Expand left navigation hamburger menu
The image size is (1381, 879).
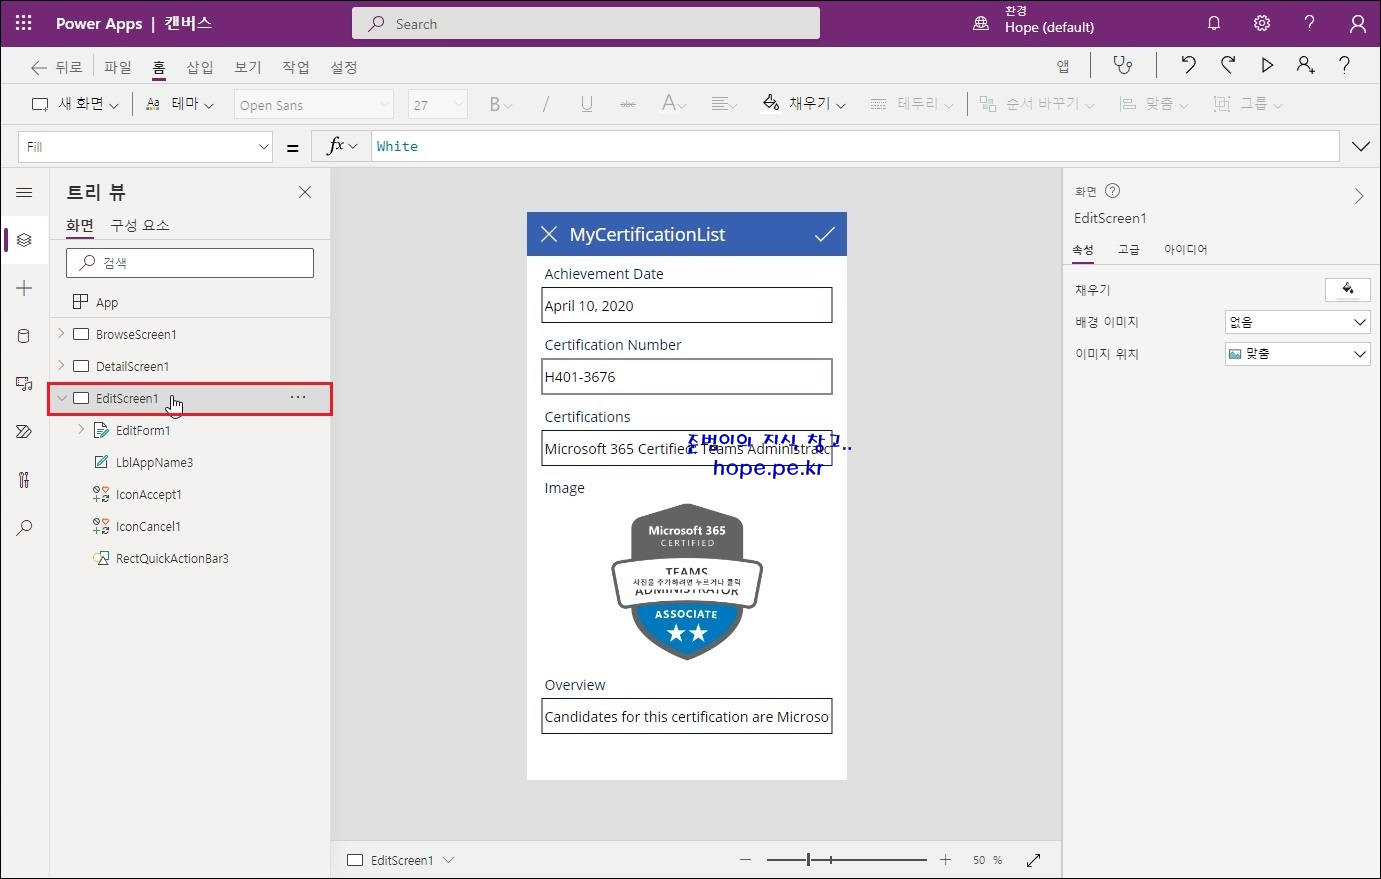[x=25, y=192]
